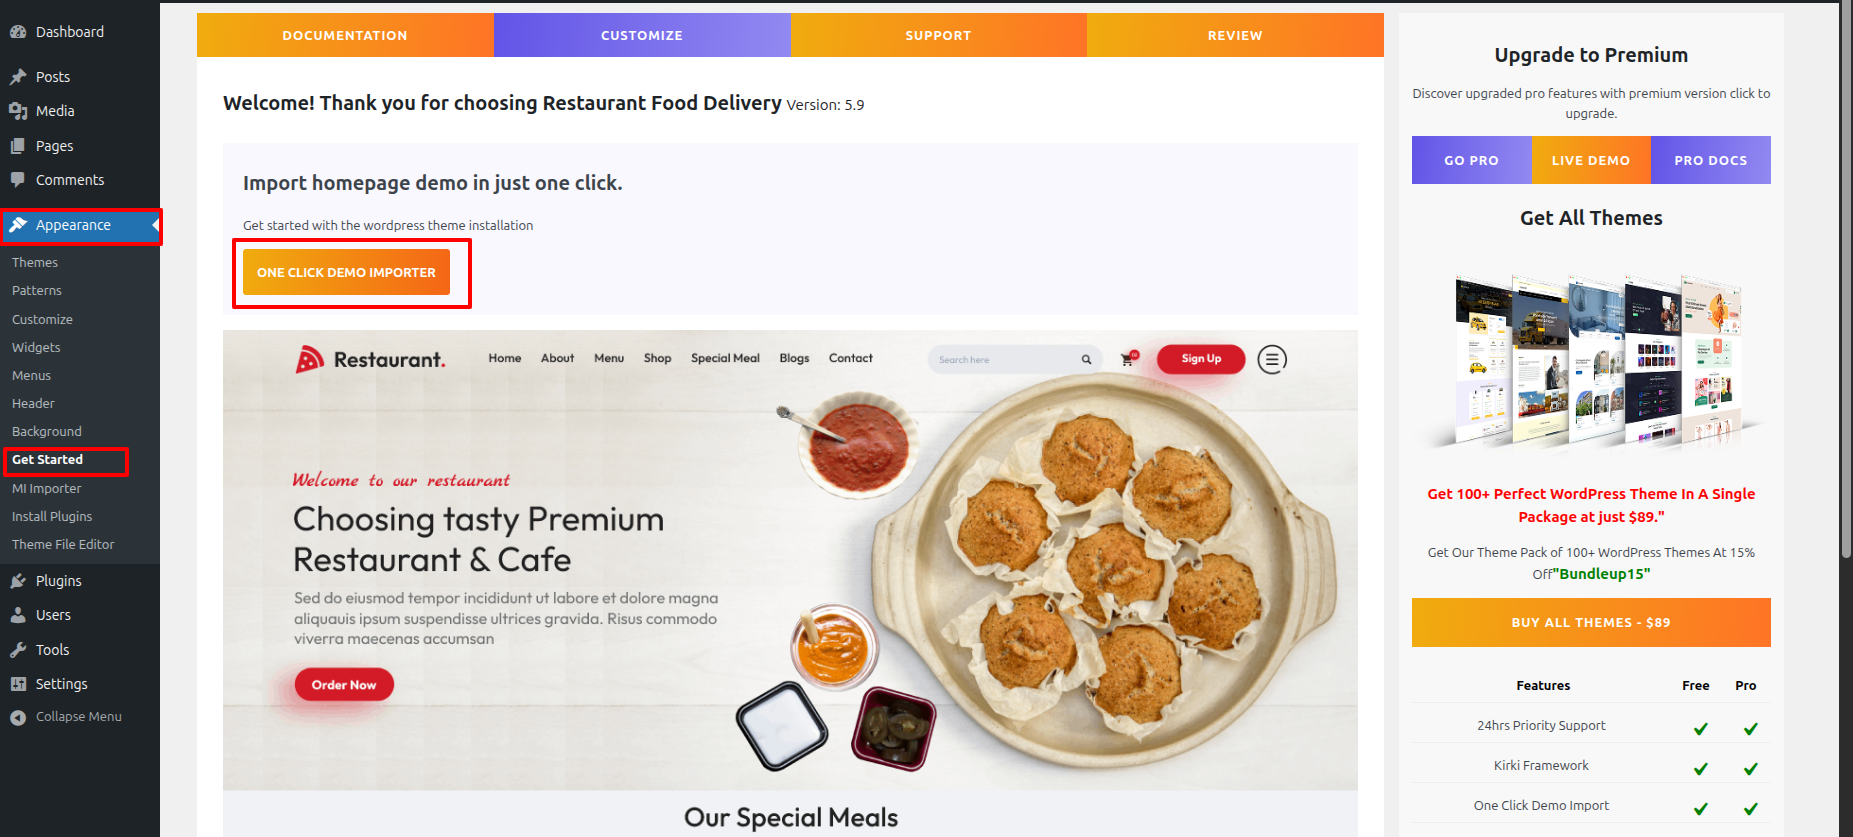Image resolution: width=1853 pixels, height=837 pixels.
Task: Click Buy All Themes - $89 button
Action: pyautogui.click(x=1591, y=622)
